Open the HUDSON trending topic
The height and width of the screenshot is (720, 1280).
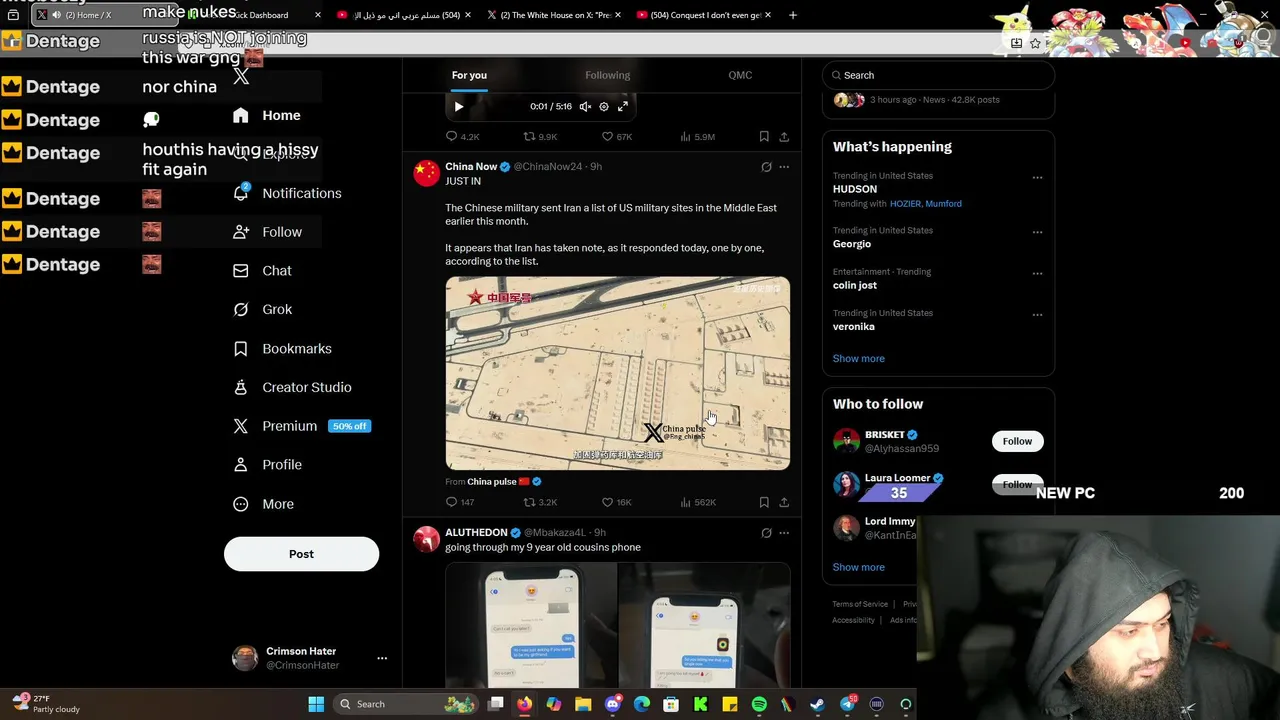pyautogui.click(x=855, y=189)
